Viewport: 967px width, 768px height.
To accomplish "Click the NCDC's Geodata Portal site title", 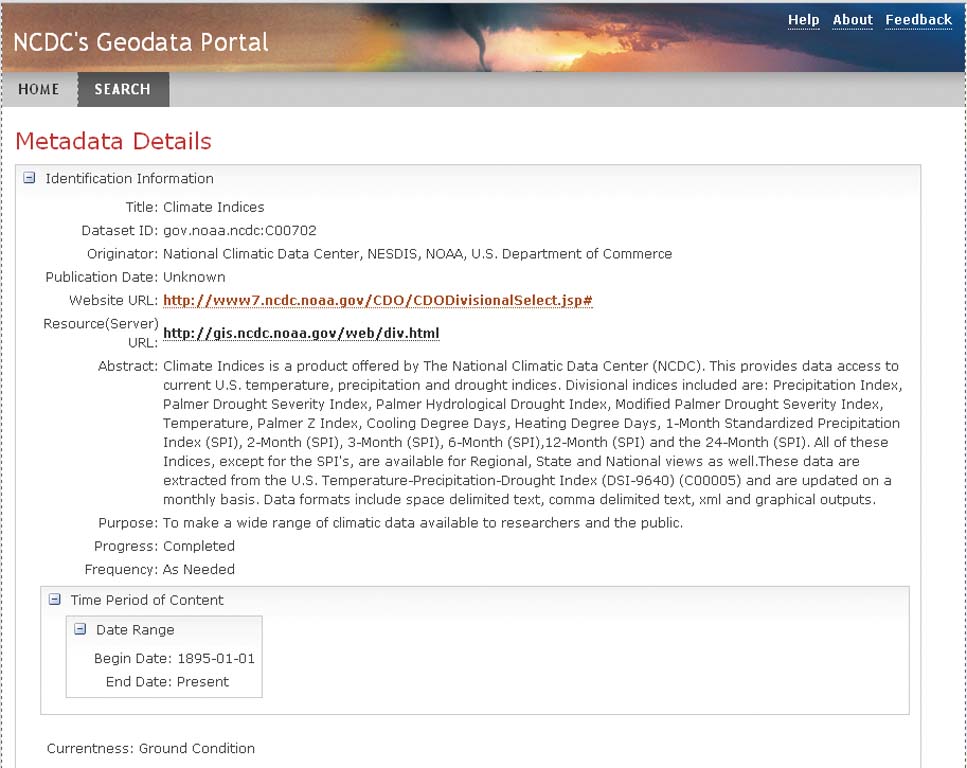I will [141, 42].
